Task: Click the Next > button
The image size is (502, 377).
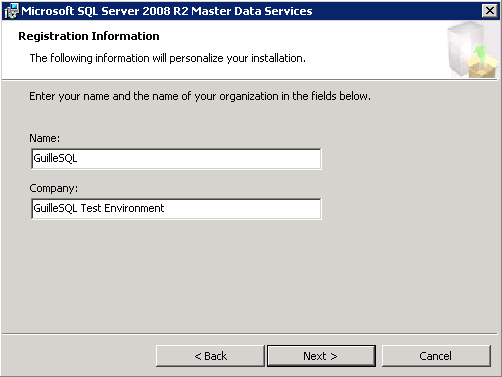Action: click(x=321, y=356)
